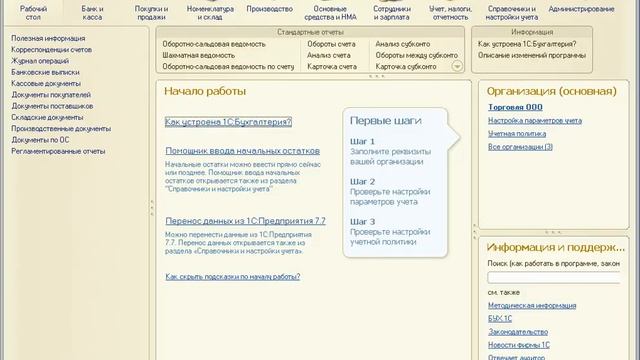Open Банковские выписки
Screen dimensions: 640x360
45,72
